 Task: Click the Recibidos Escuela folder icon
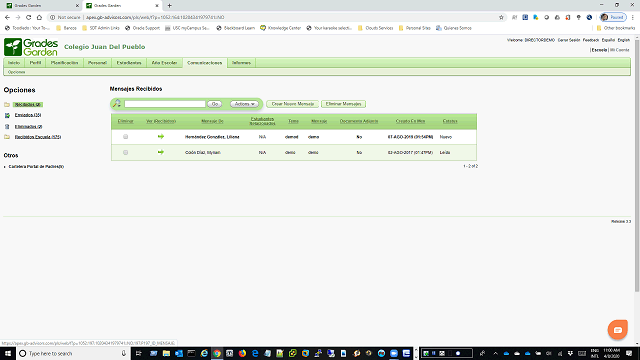pos(7,137)
